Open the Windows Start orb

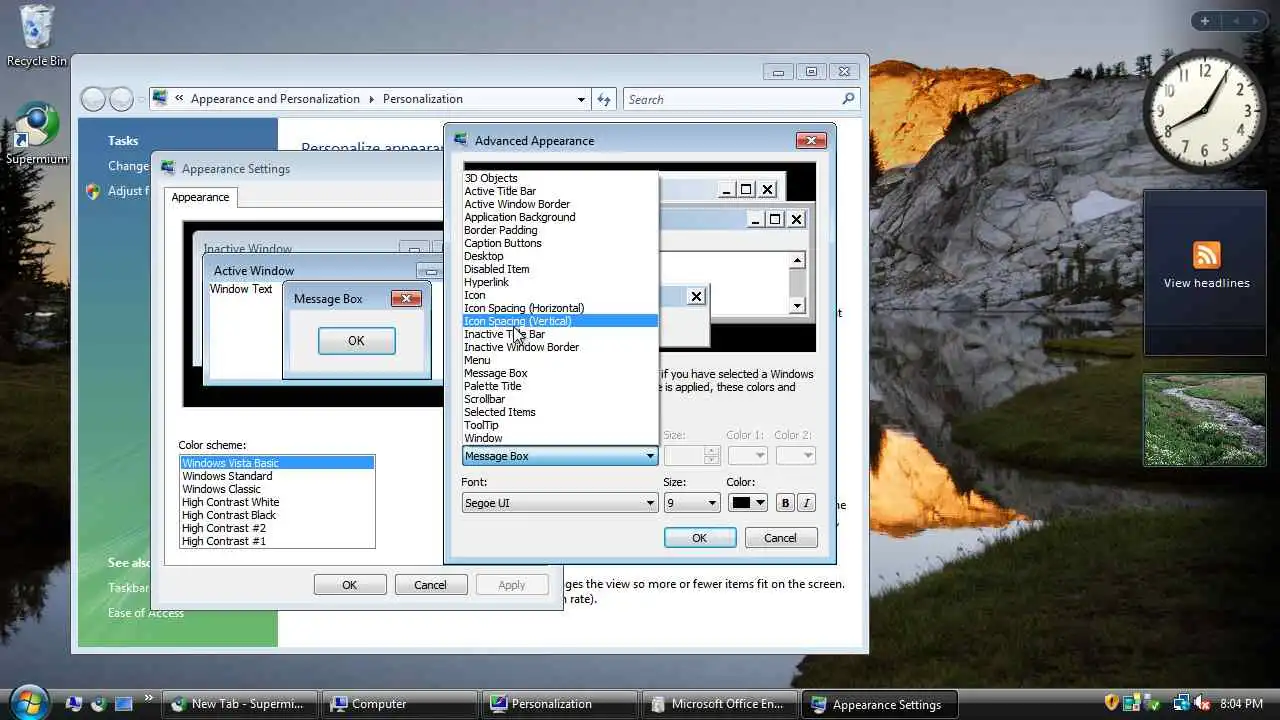27,701
